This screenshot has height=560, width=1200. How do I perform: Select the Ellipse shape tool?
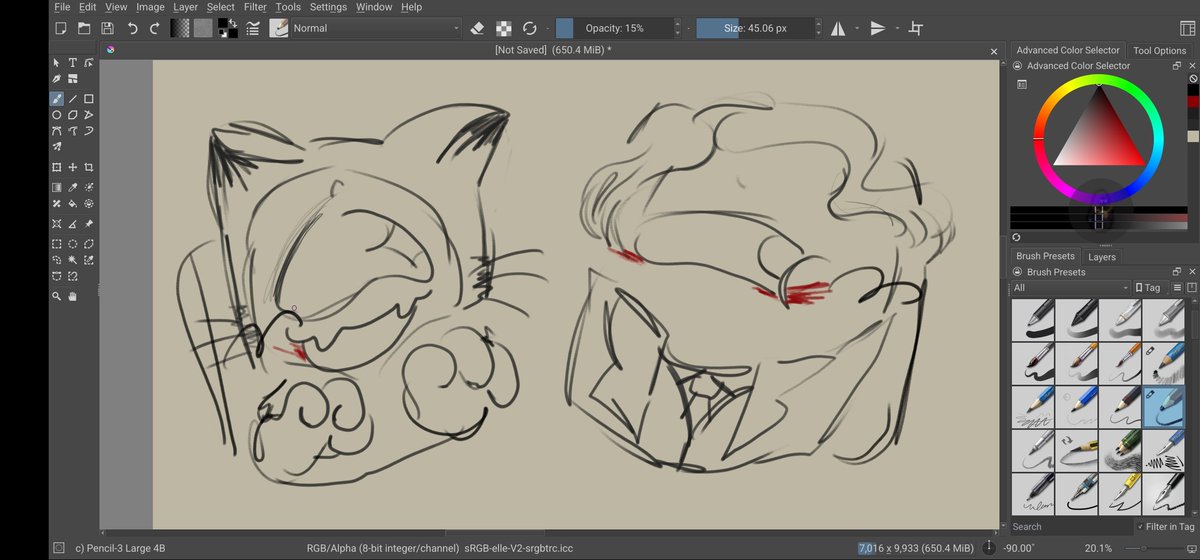coord(57,115)
